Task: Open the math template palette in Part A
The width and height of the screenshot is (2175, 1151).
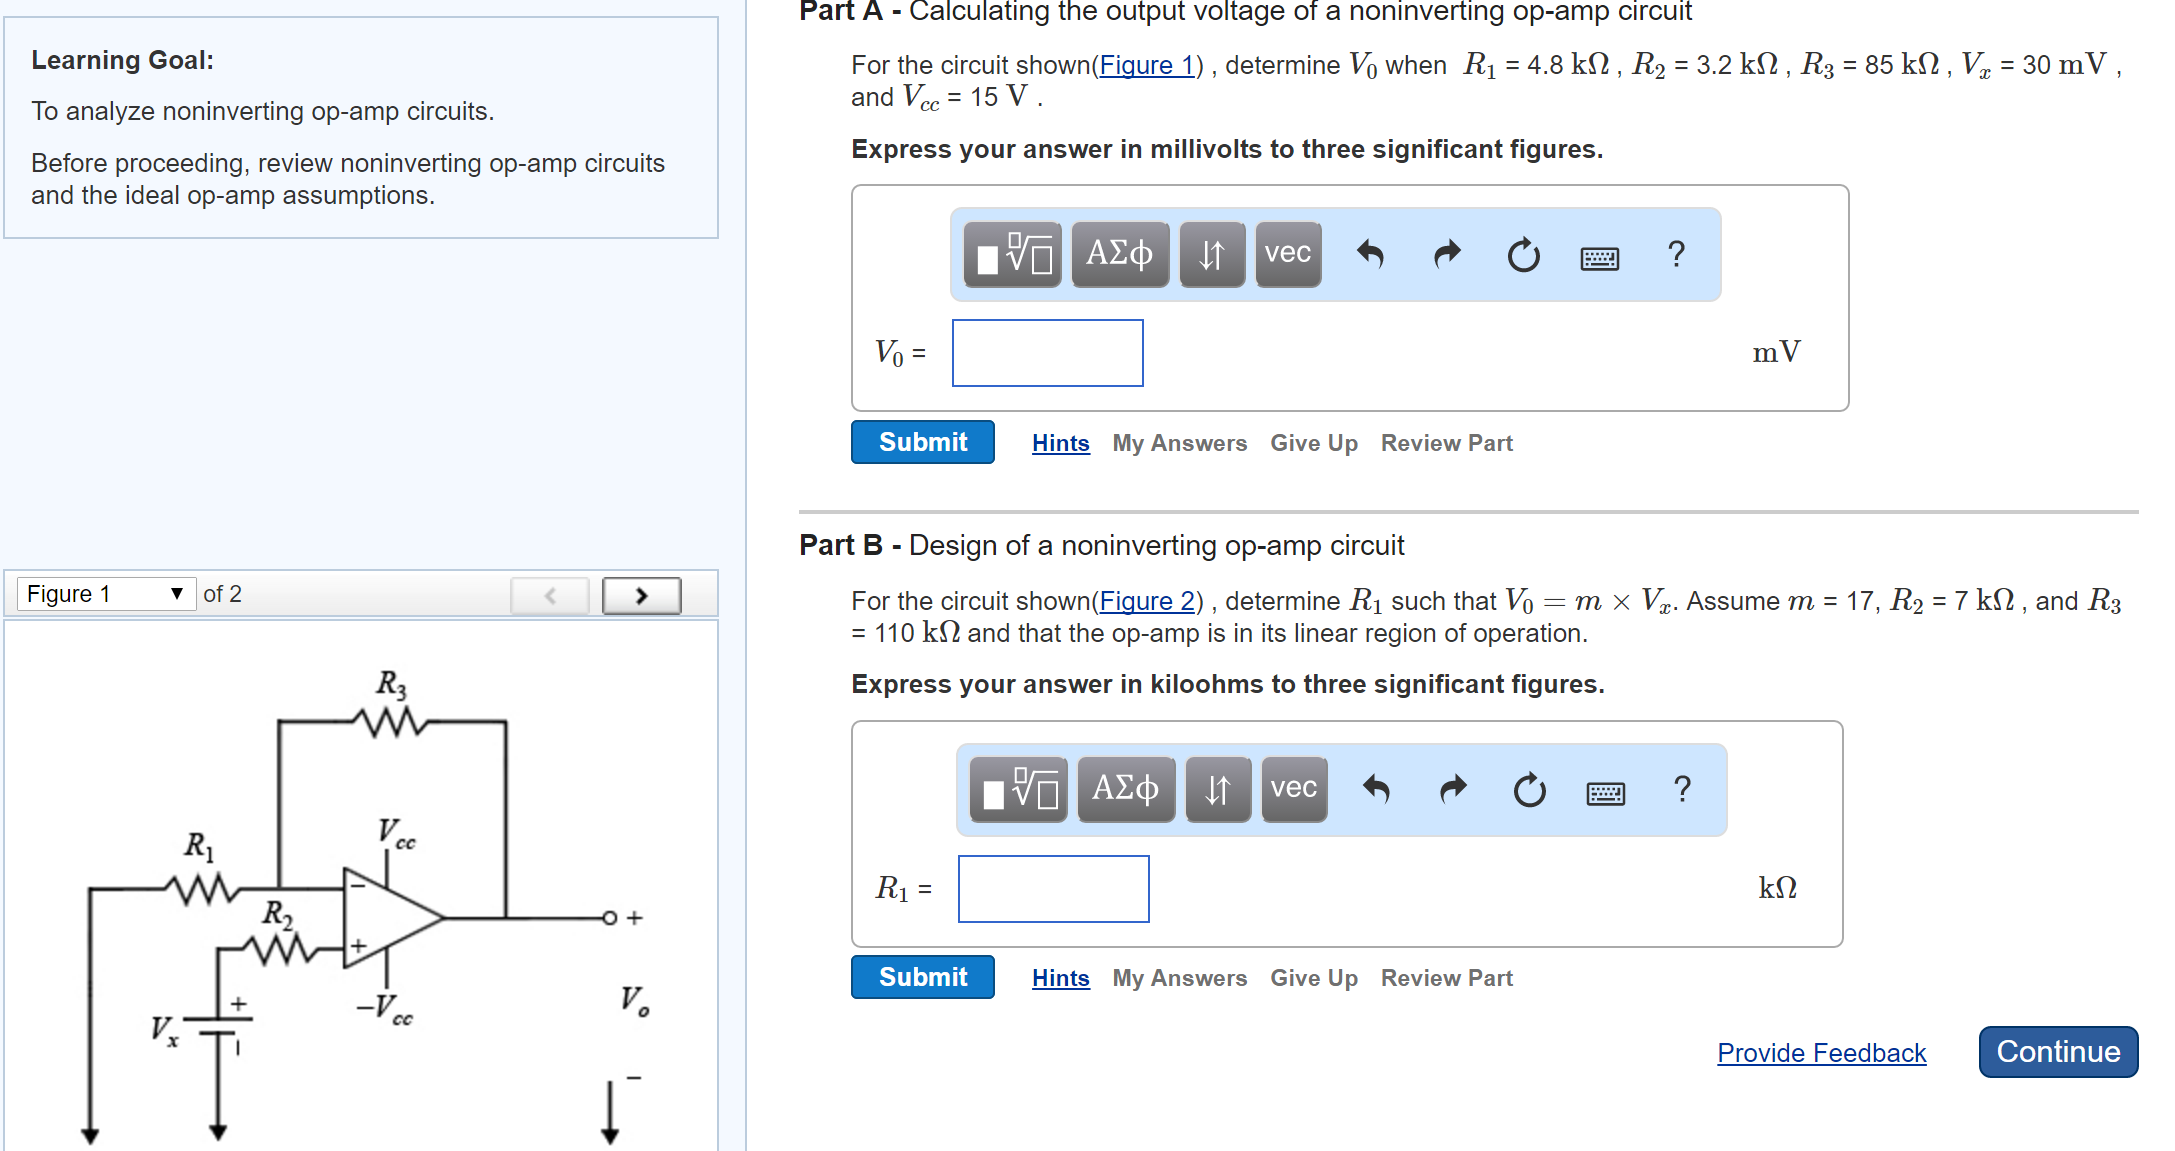Action: click(1010, 255)
